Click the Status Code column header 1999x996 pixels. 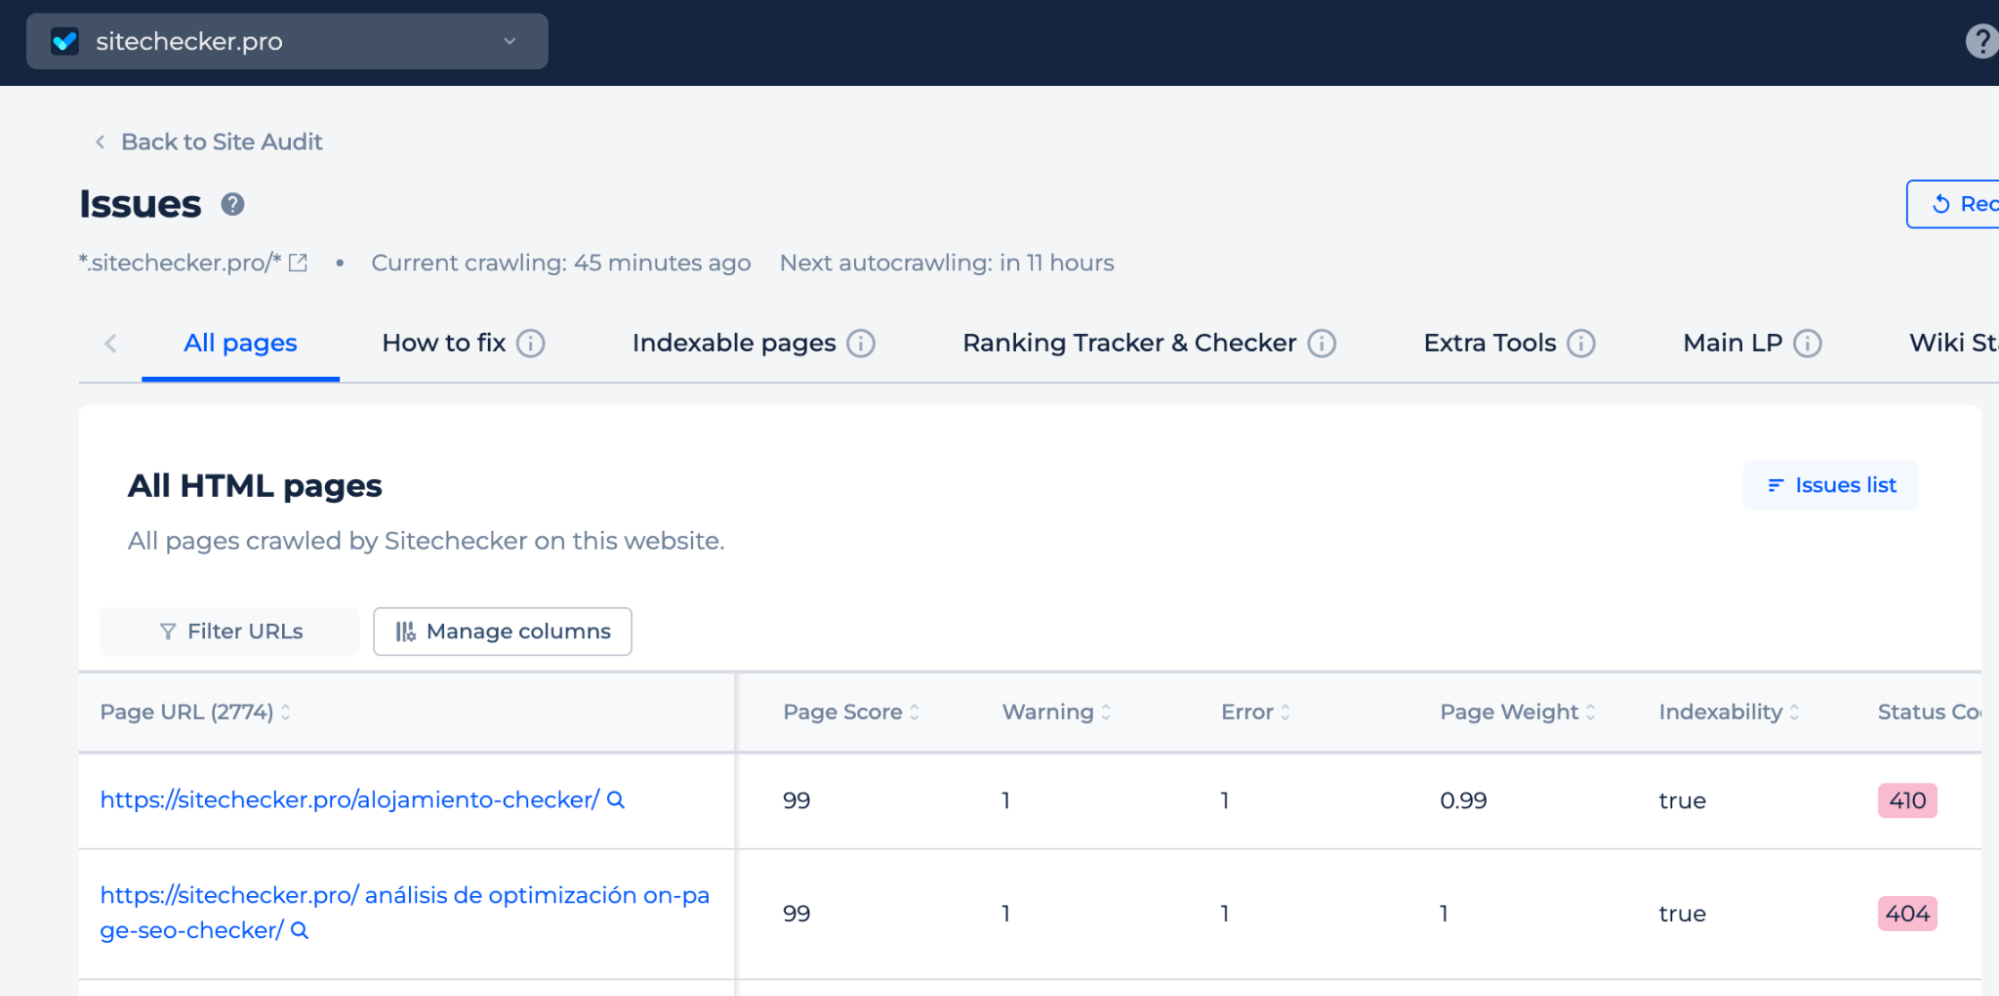point(1929,712)
